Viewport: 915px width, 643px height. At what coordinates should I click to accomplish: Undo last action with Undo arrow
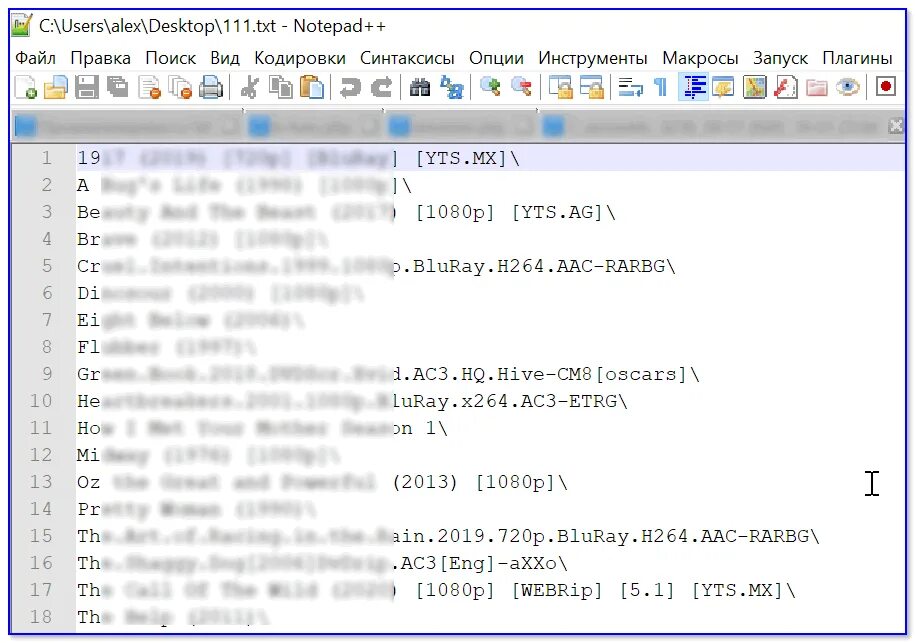pos(350,88)
